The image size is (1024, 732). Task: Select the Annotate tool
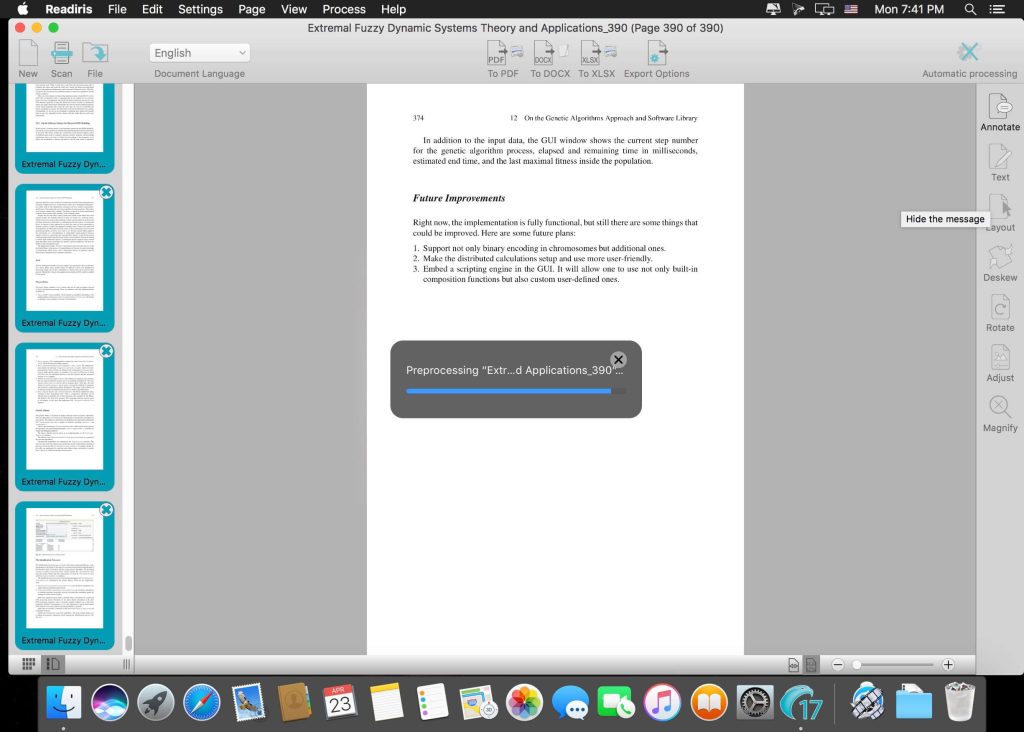pos(999,106)
